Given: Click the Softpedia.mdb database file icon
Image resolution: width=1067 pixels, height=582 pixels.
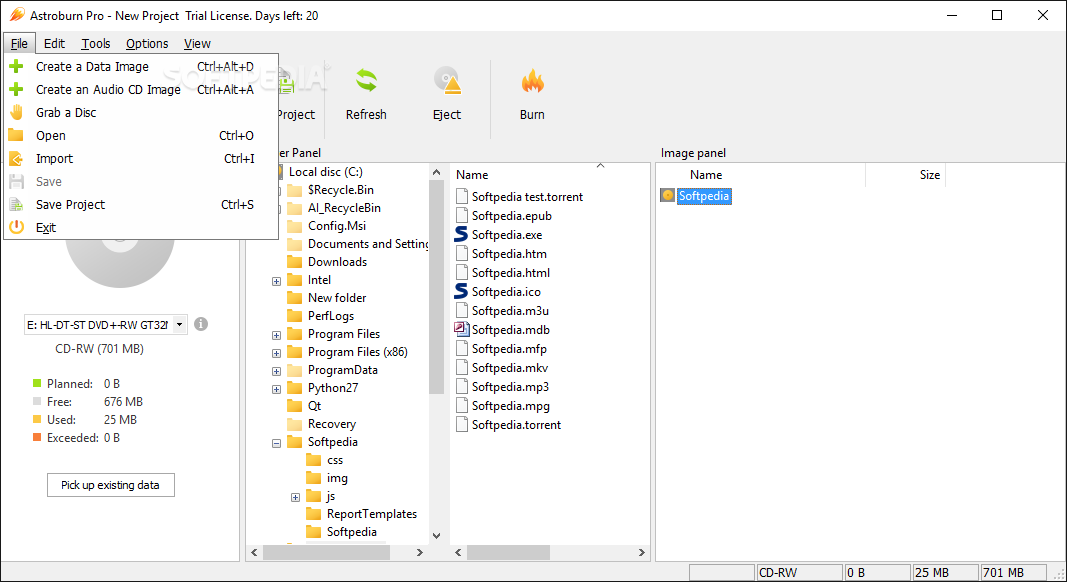Looking at the screenshot, I should tap(462, 329).
